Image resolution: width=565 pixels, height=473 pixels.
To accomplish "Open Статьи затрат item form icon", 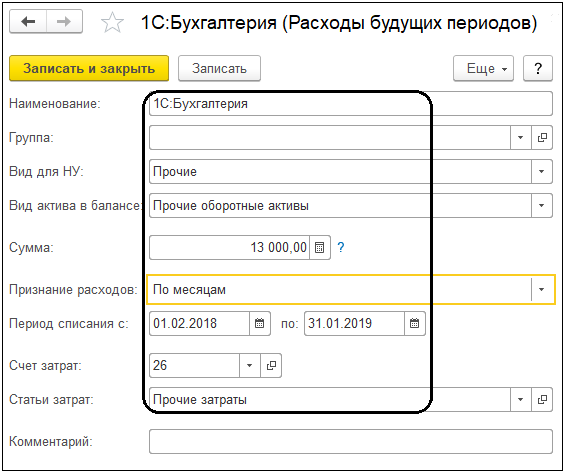I will (542, 400).
